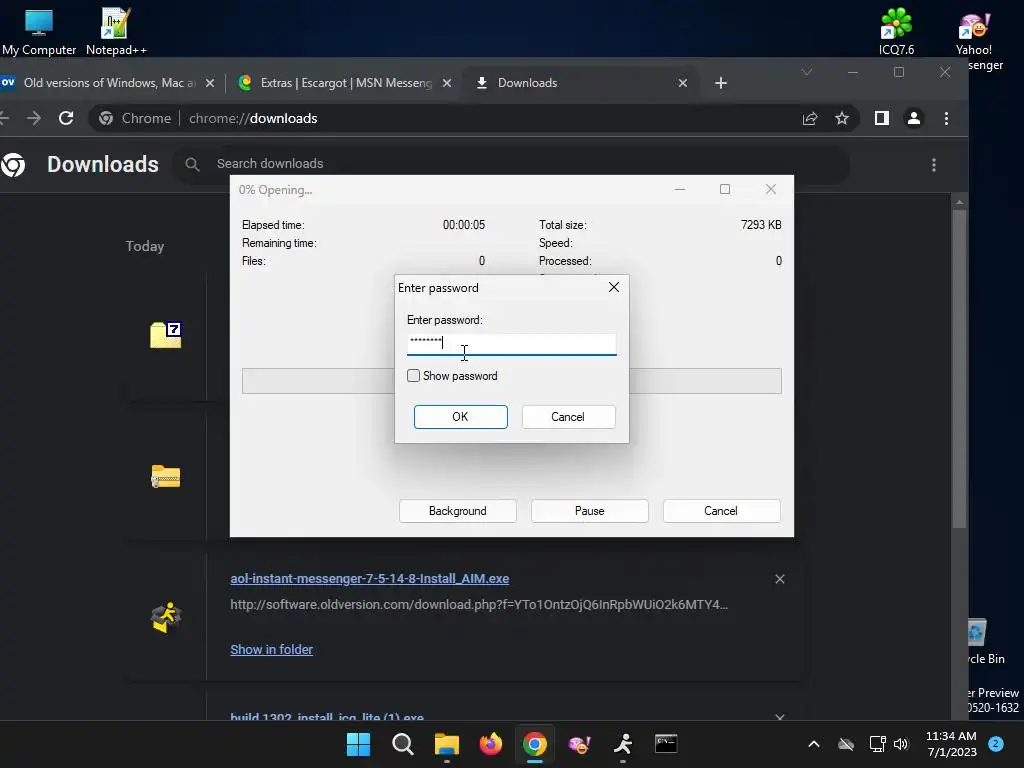This screenshot has width=1024, height=768.
Task: Close Enter password dialog with X
Action: tap(614, 287)
